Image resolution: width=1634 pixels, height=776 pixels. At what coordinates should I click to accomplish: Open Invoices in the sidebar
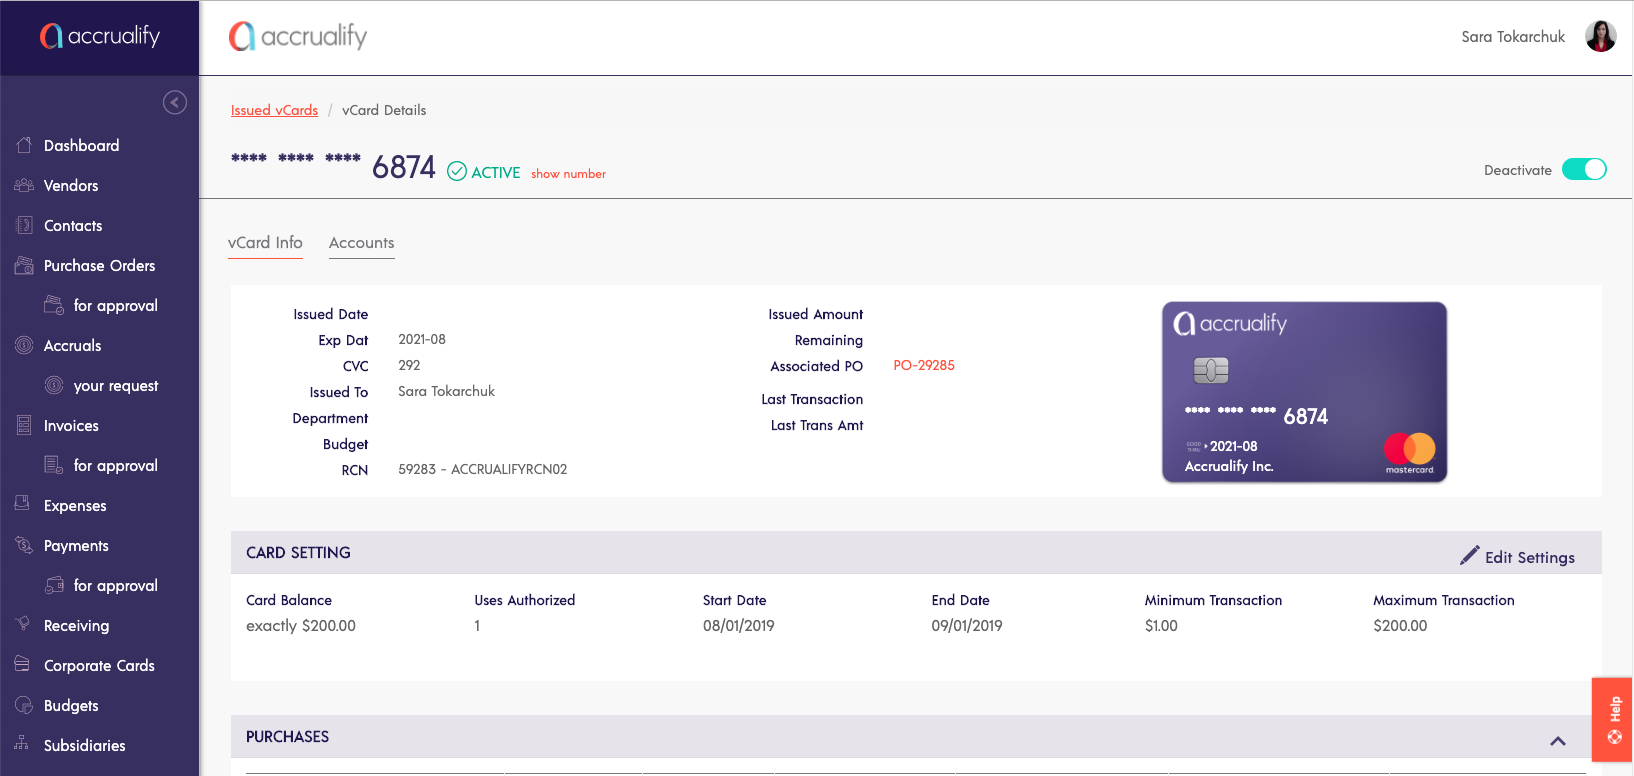(71, 425)
